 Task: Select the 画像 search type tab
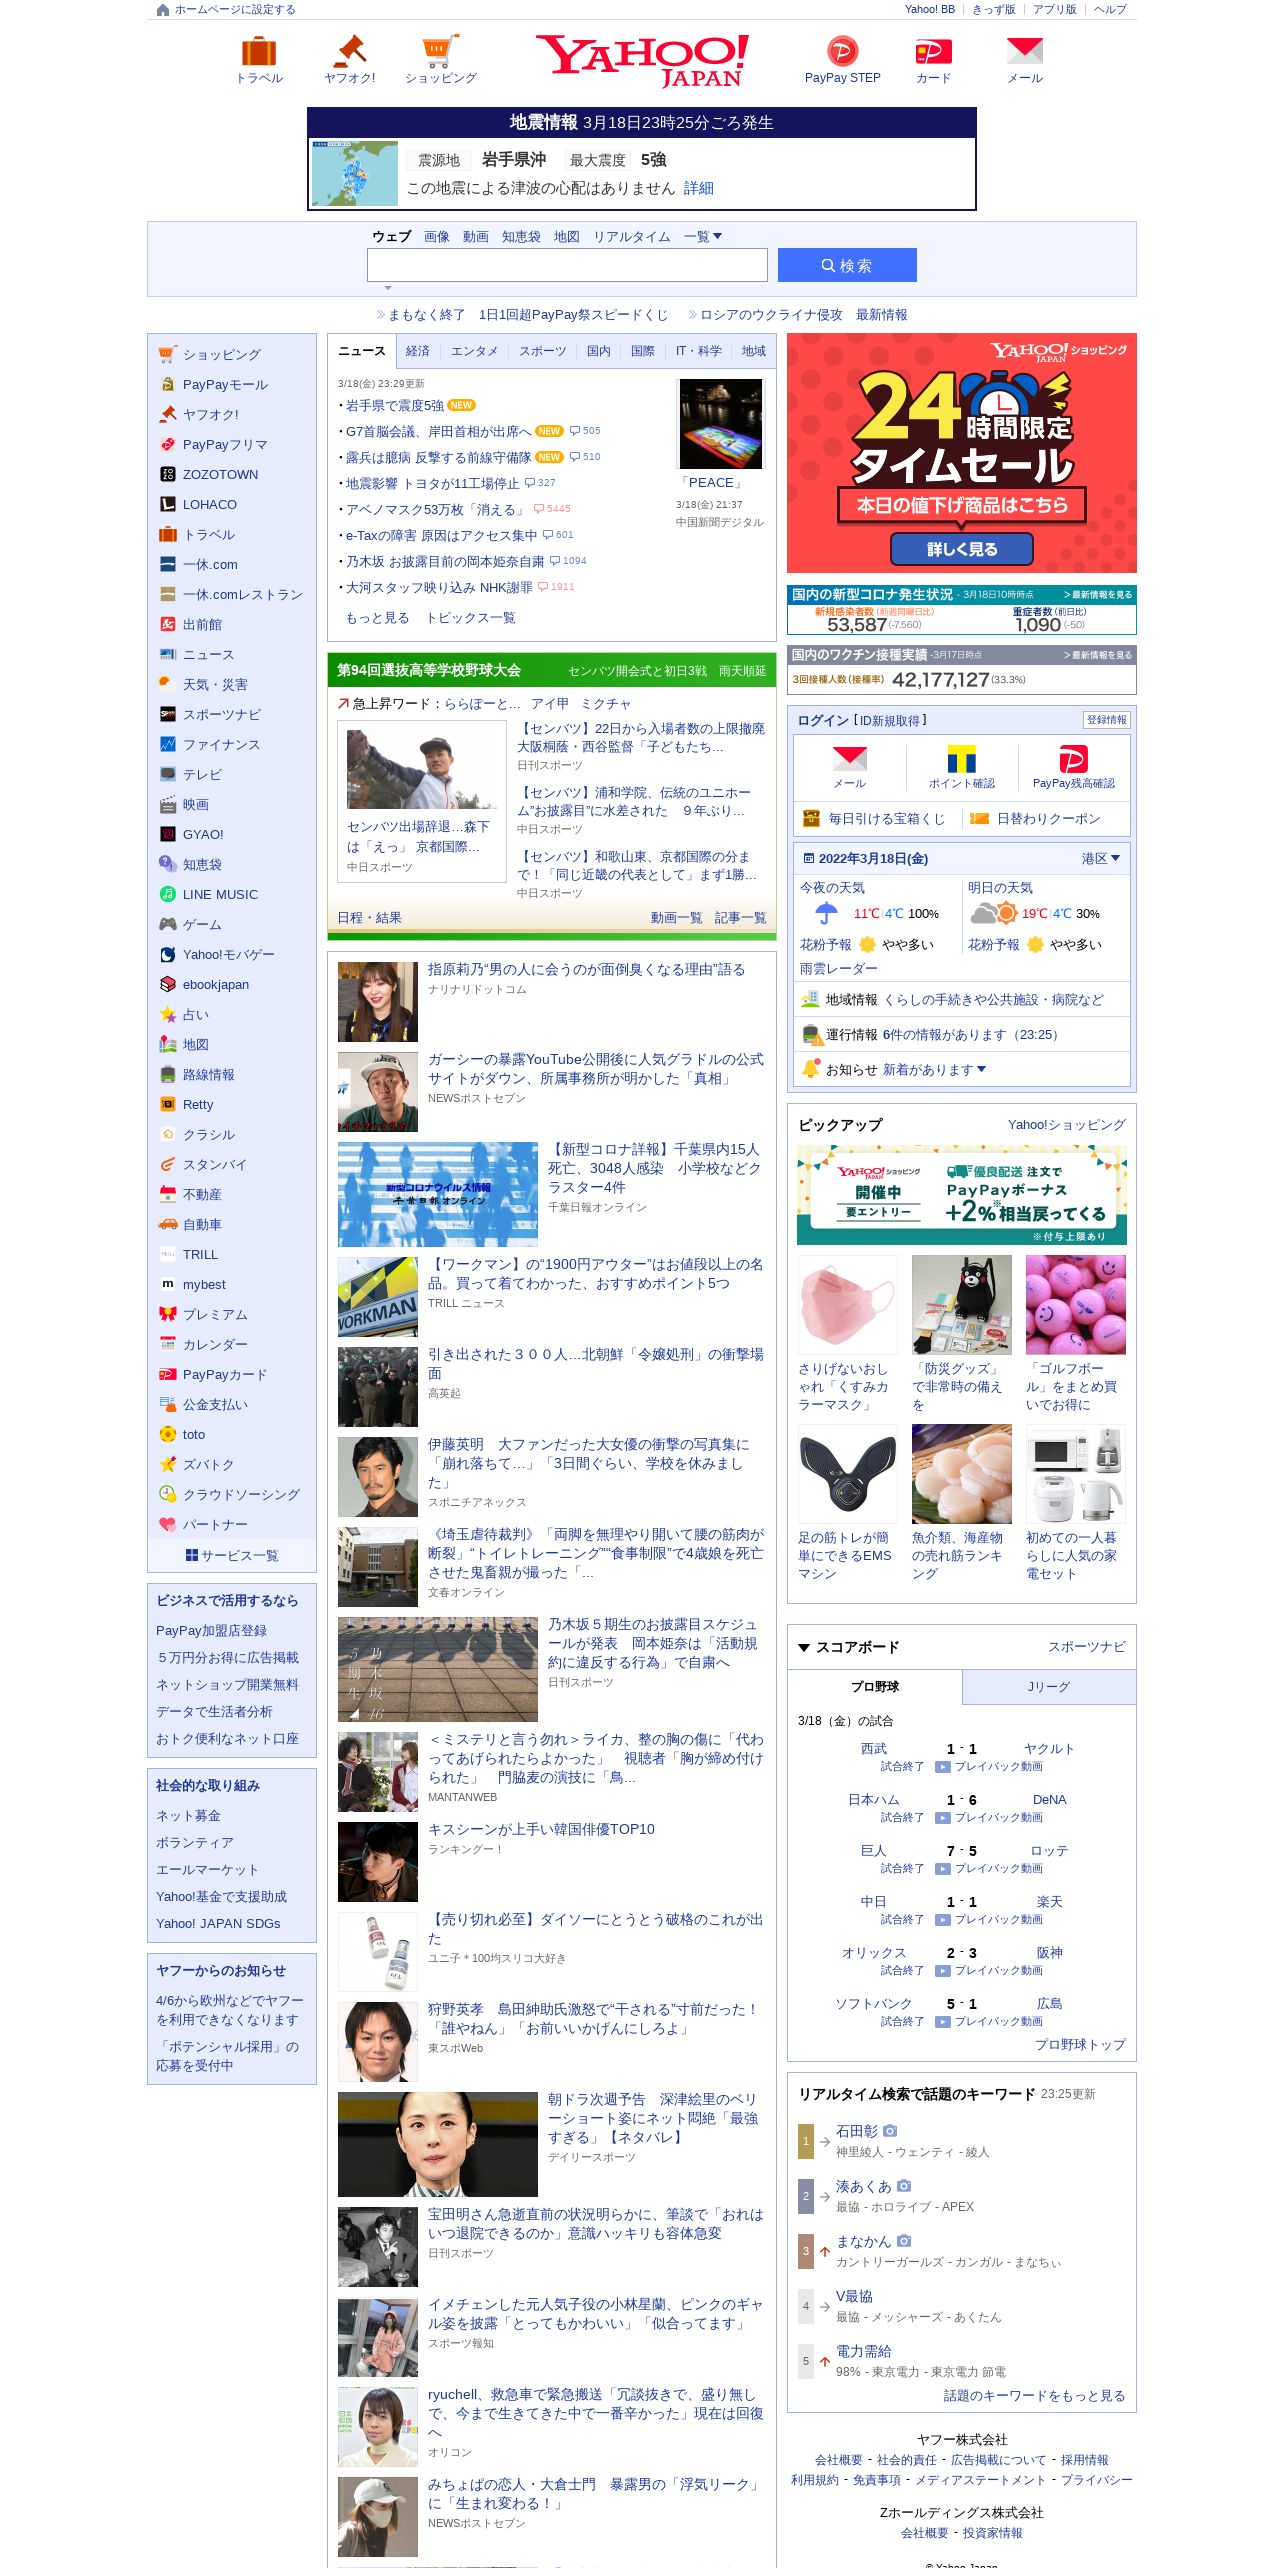tap(437, 237)
